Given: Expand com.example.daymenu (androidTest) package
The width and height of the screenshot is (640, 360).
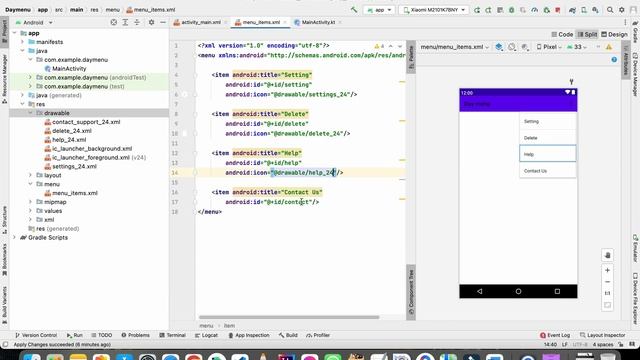Looking at the screenshot, I should pyautogui.click(x=30, y=77).
